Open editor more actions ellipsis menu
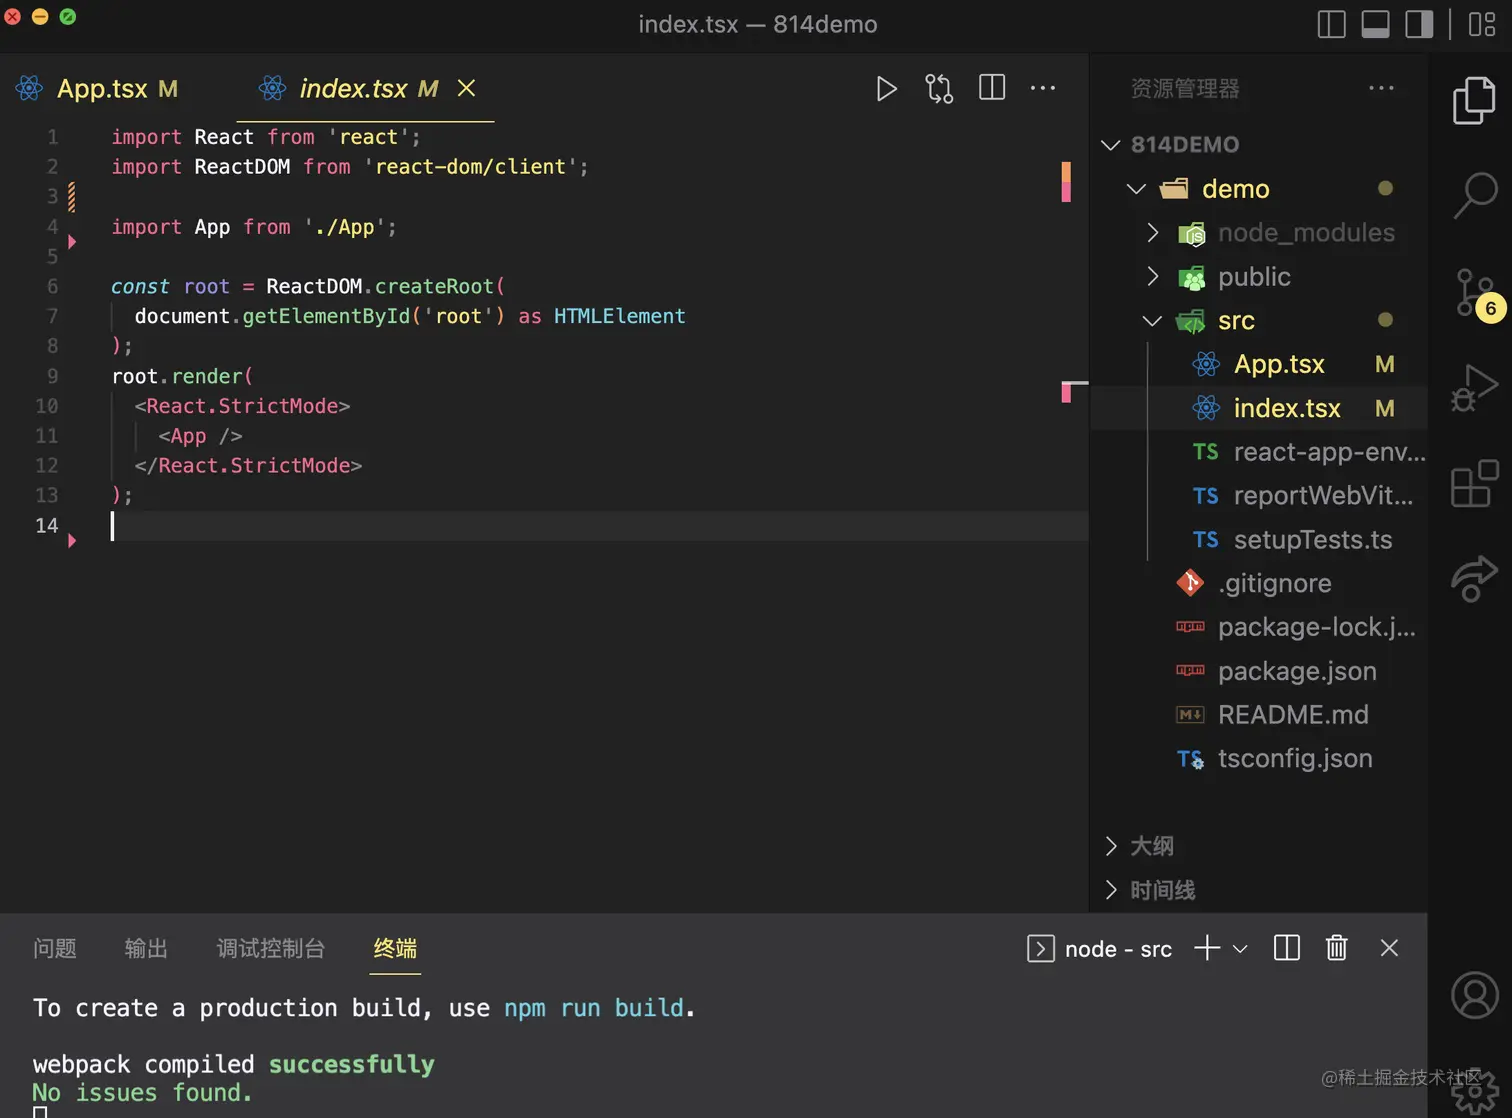 1043,88
